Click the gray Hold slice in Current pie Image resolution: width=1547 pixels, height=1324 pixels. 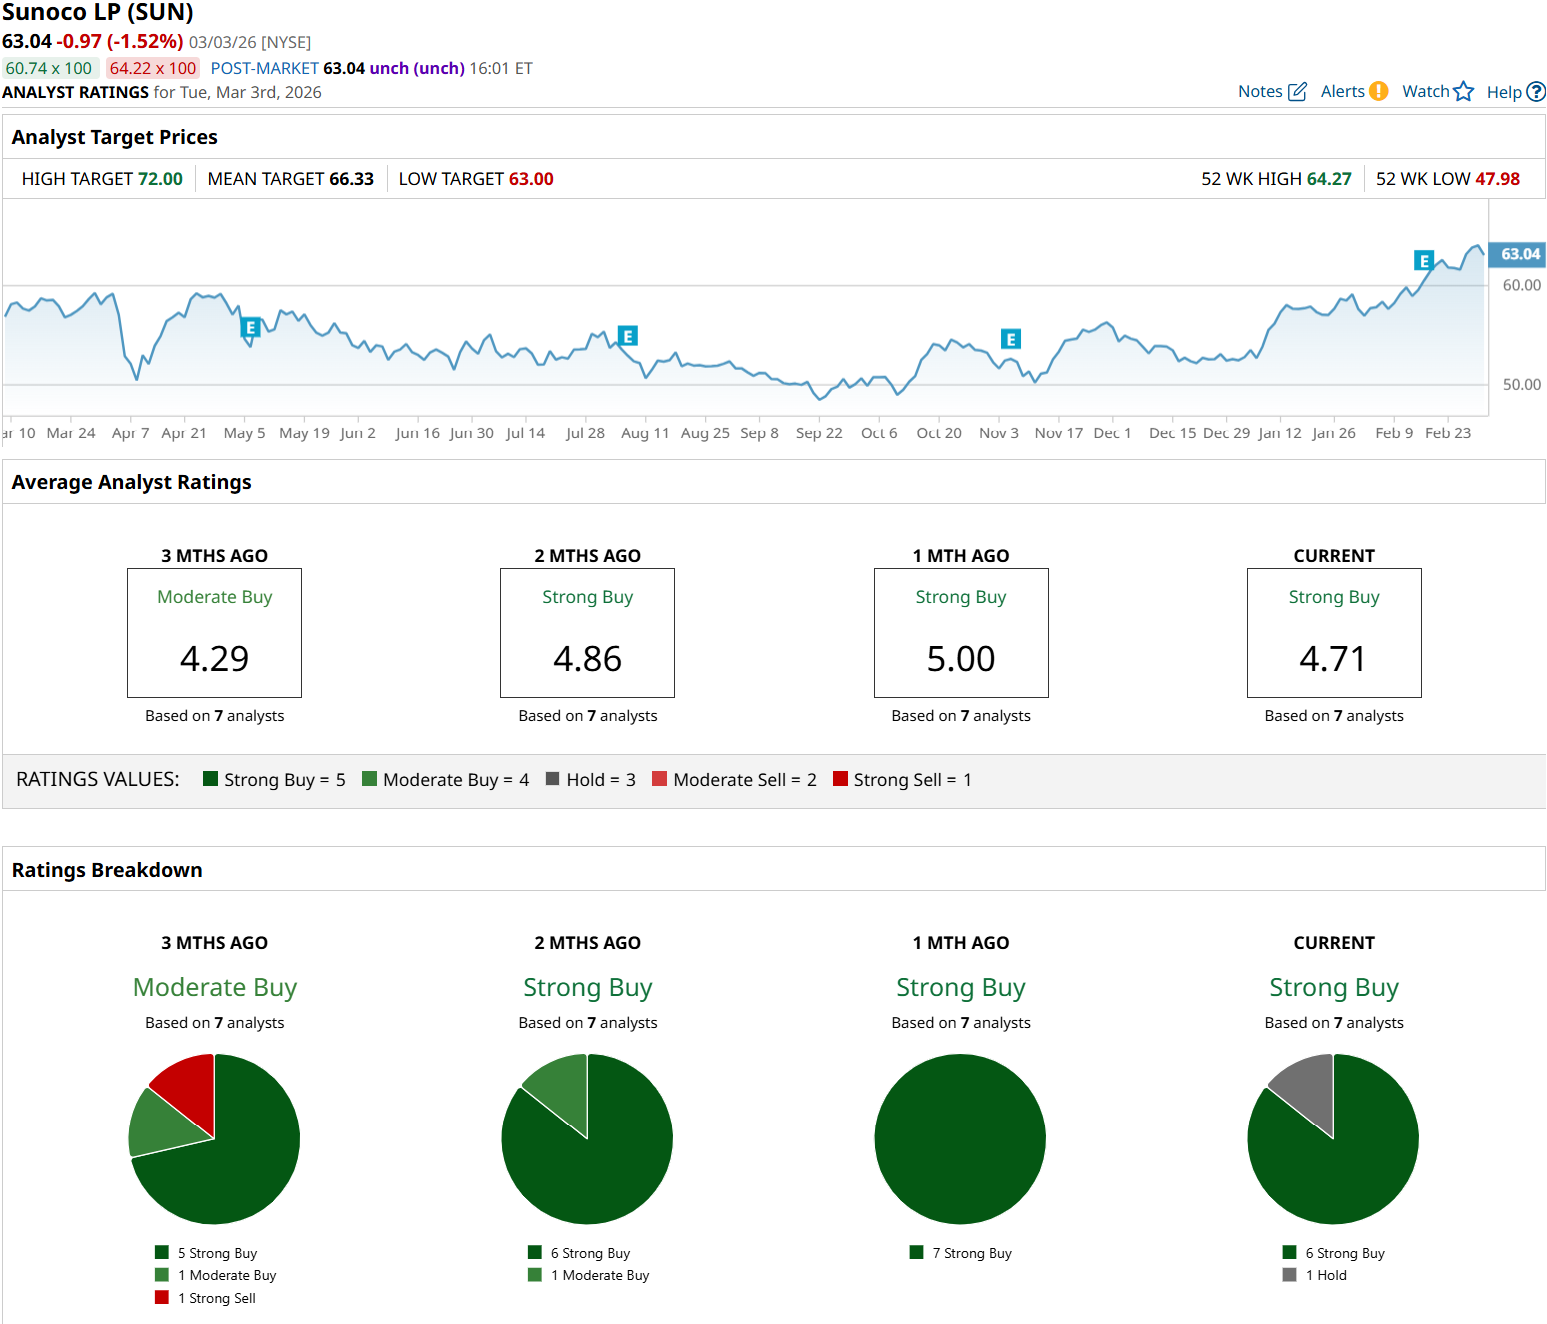(1308, 1090)
